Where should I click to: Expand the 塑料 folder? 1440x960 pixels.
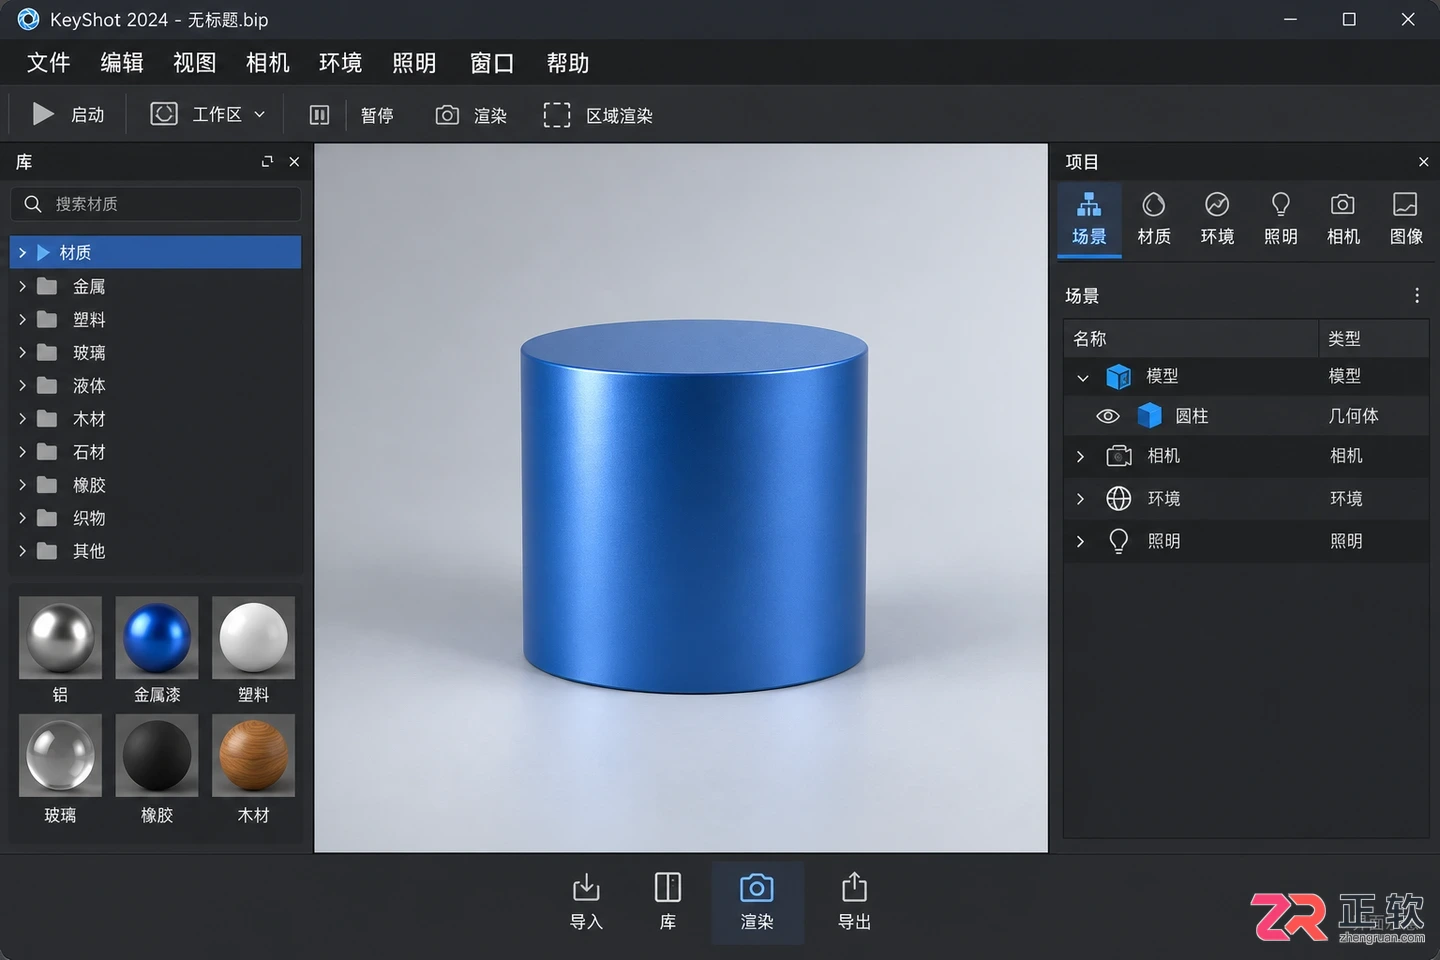pos(22,319)
